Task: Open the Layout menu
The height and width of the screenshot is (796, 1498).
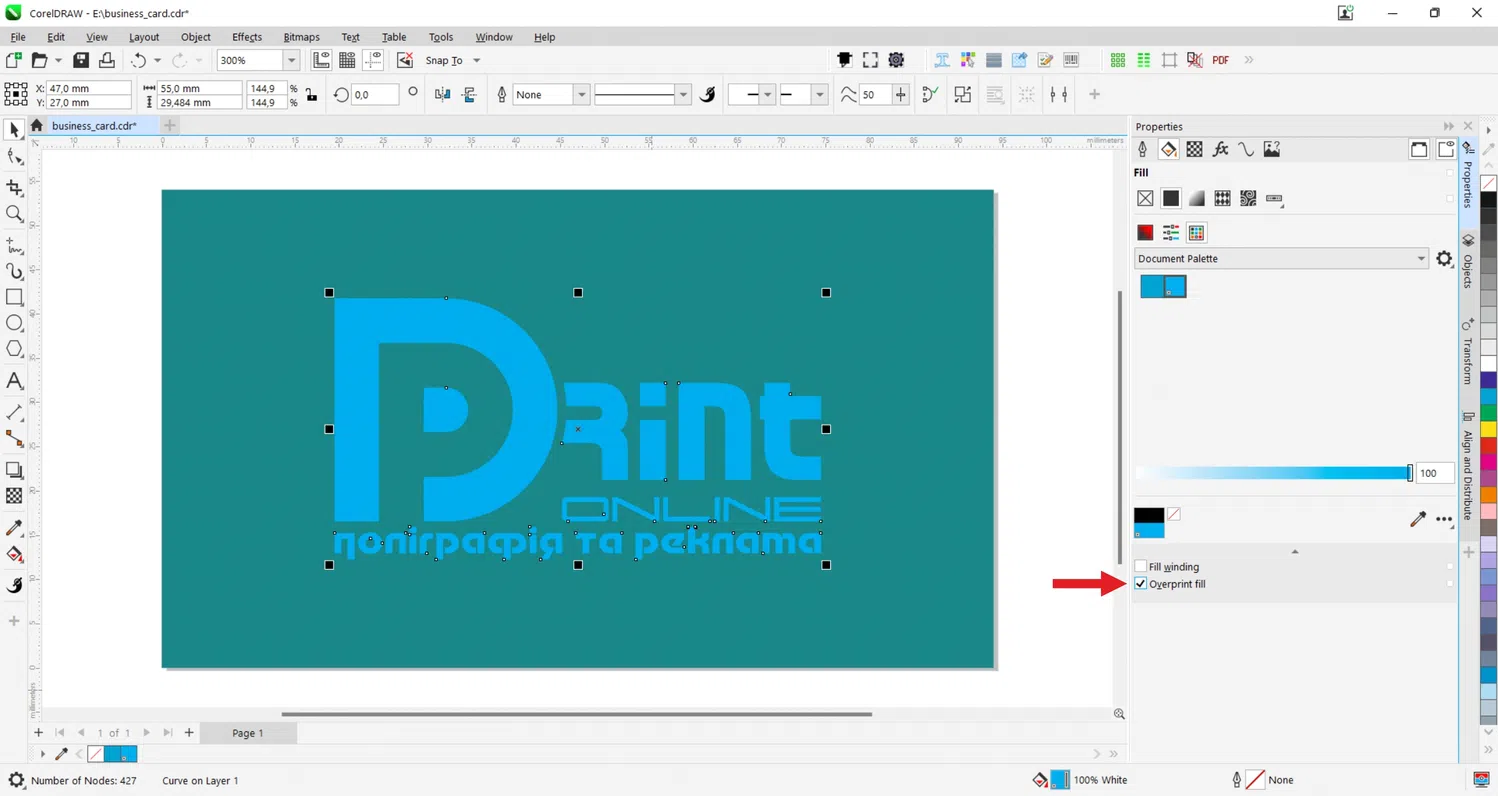Action: point(144,37)
